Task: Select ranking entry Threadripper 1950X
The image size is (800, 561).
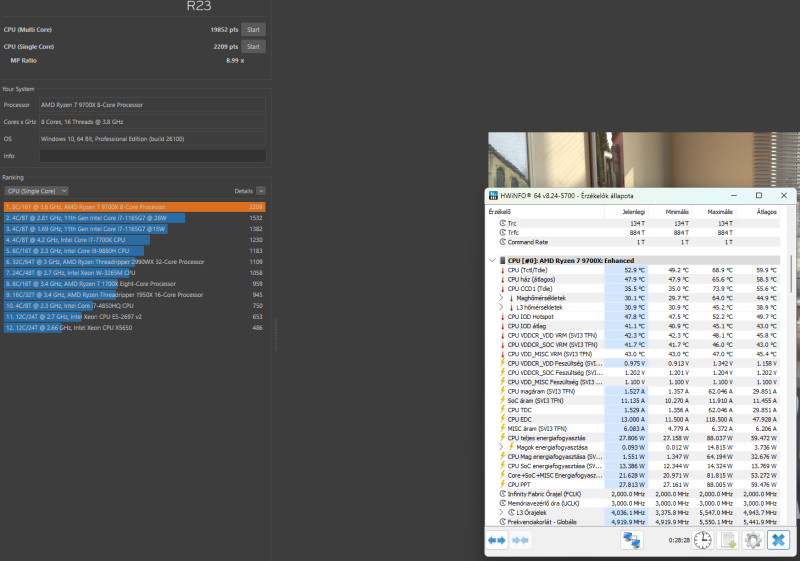Action: click(x=135, y=295)
